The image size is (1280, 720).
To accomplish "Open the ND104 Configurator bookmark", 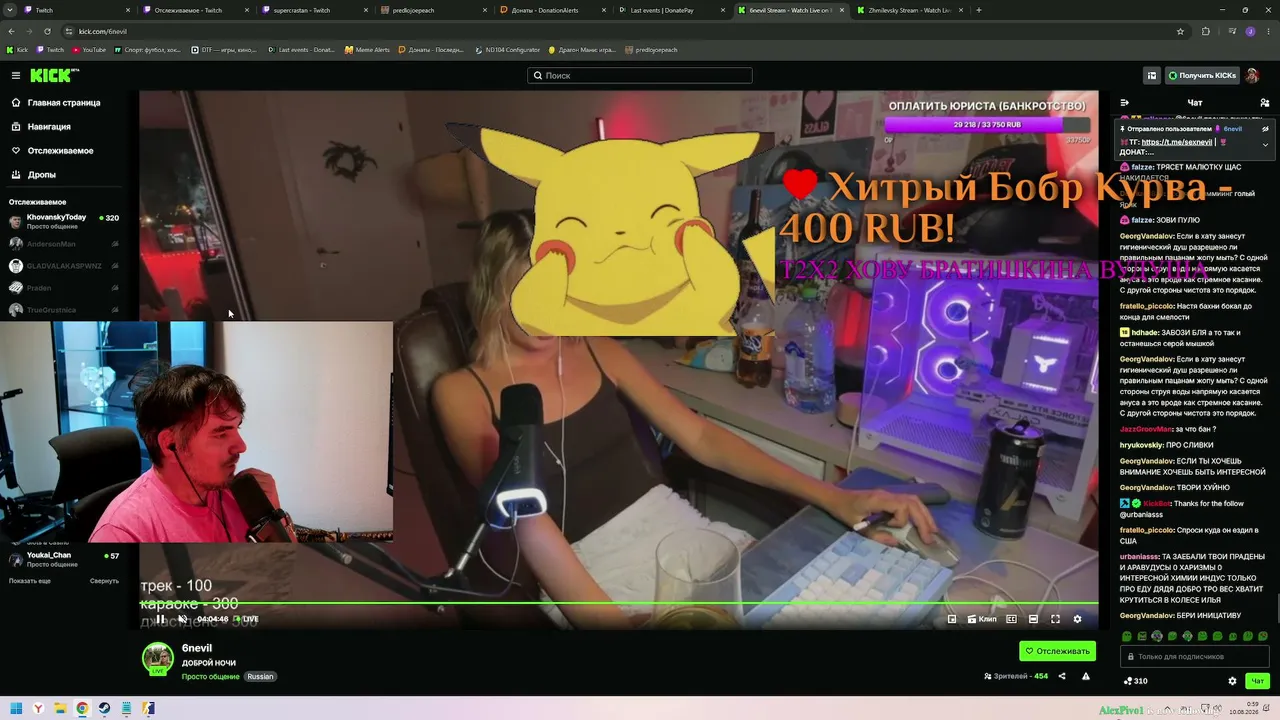I will point(507,50).
